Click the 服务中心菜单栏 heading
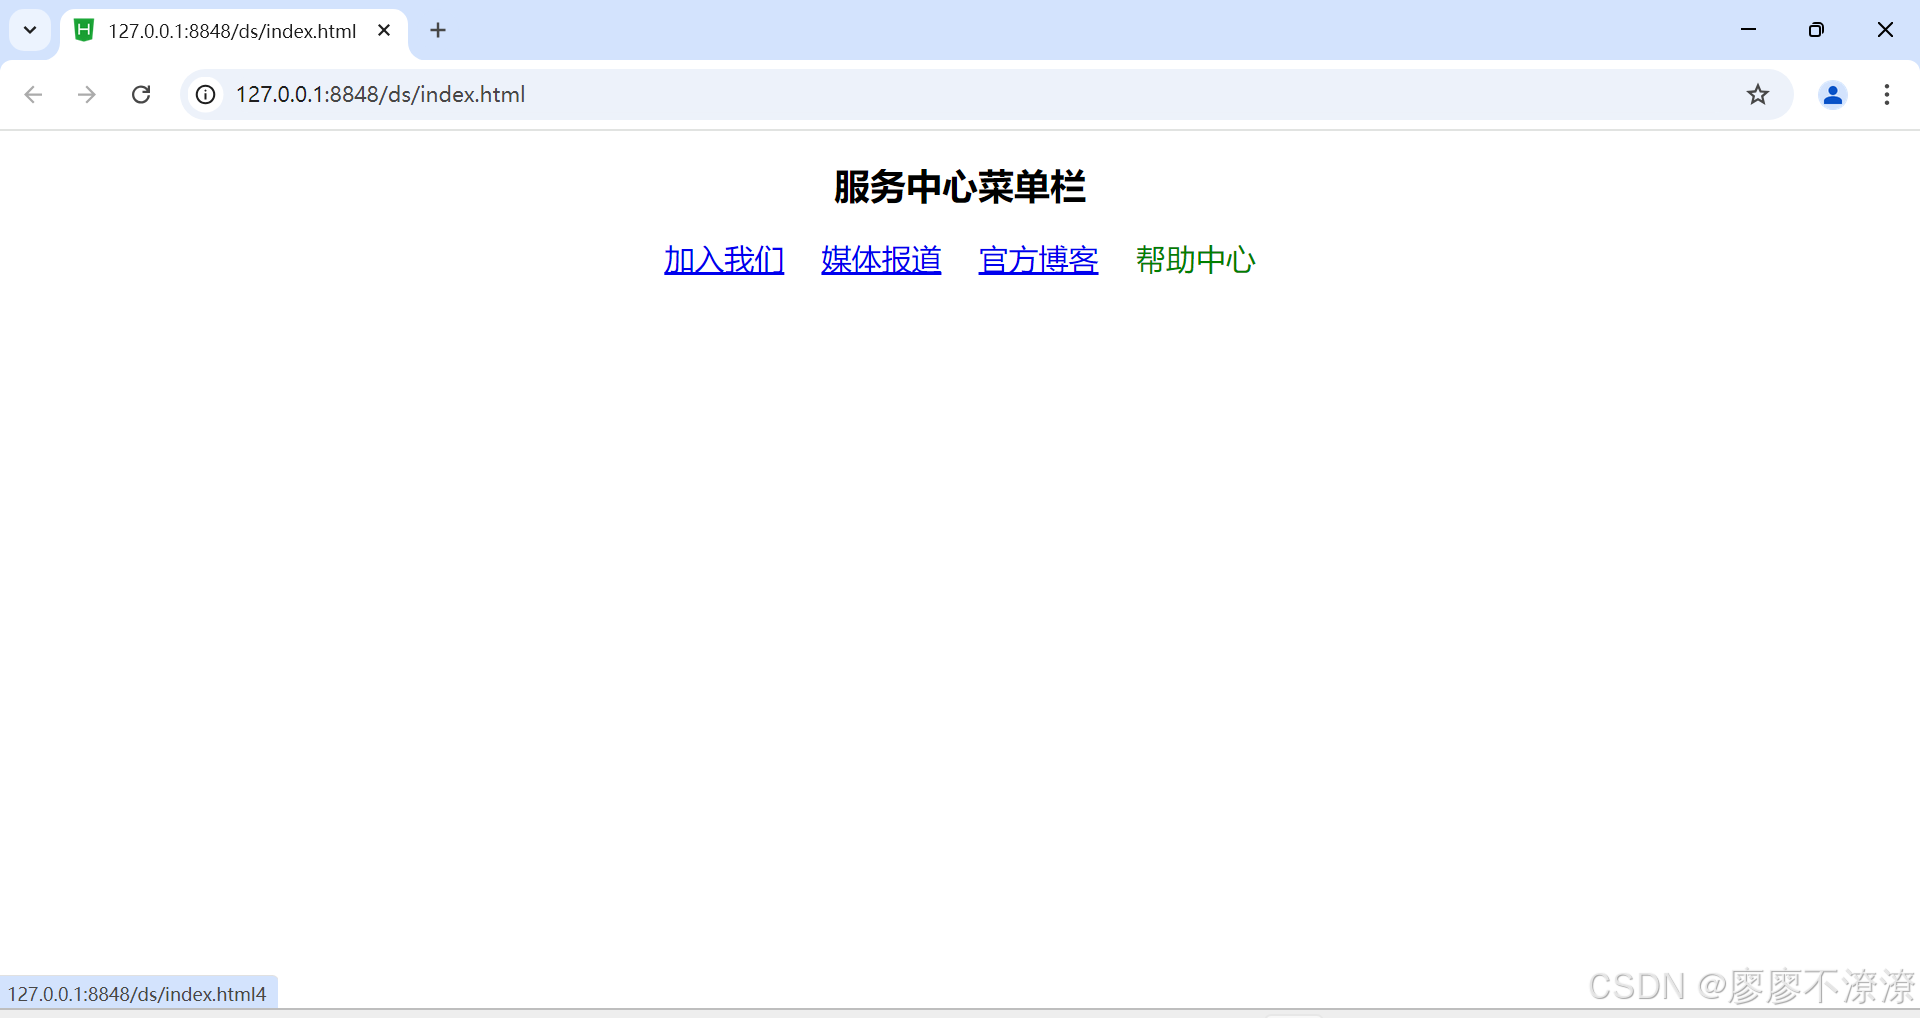Image resolution: width=1920 pixels, height=1018 pixels. click(960, 187)
